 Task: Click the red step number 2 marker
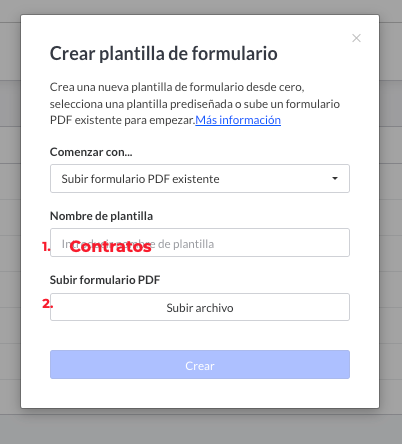coord(47,304)
